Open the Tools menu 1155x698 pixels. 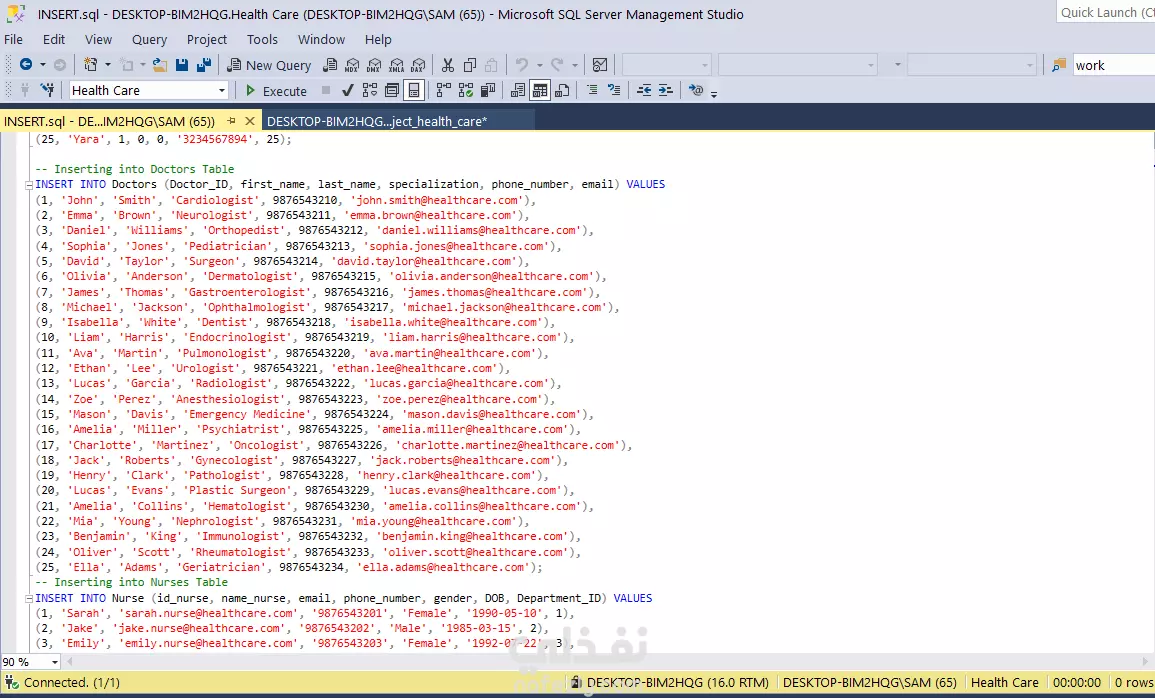pos(262,39)
